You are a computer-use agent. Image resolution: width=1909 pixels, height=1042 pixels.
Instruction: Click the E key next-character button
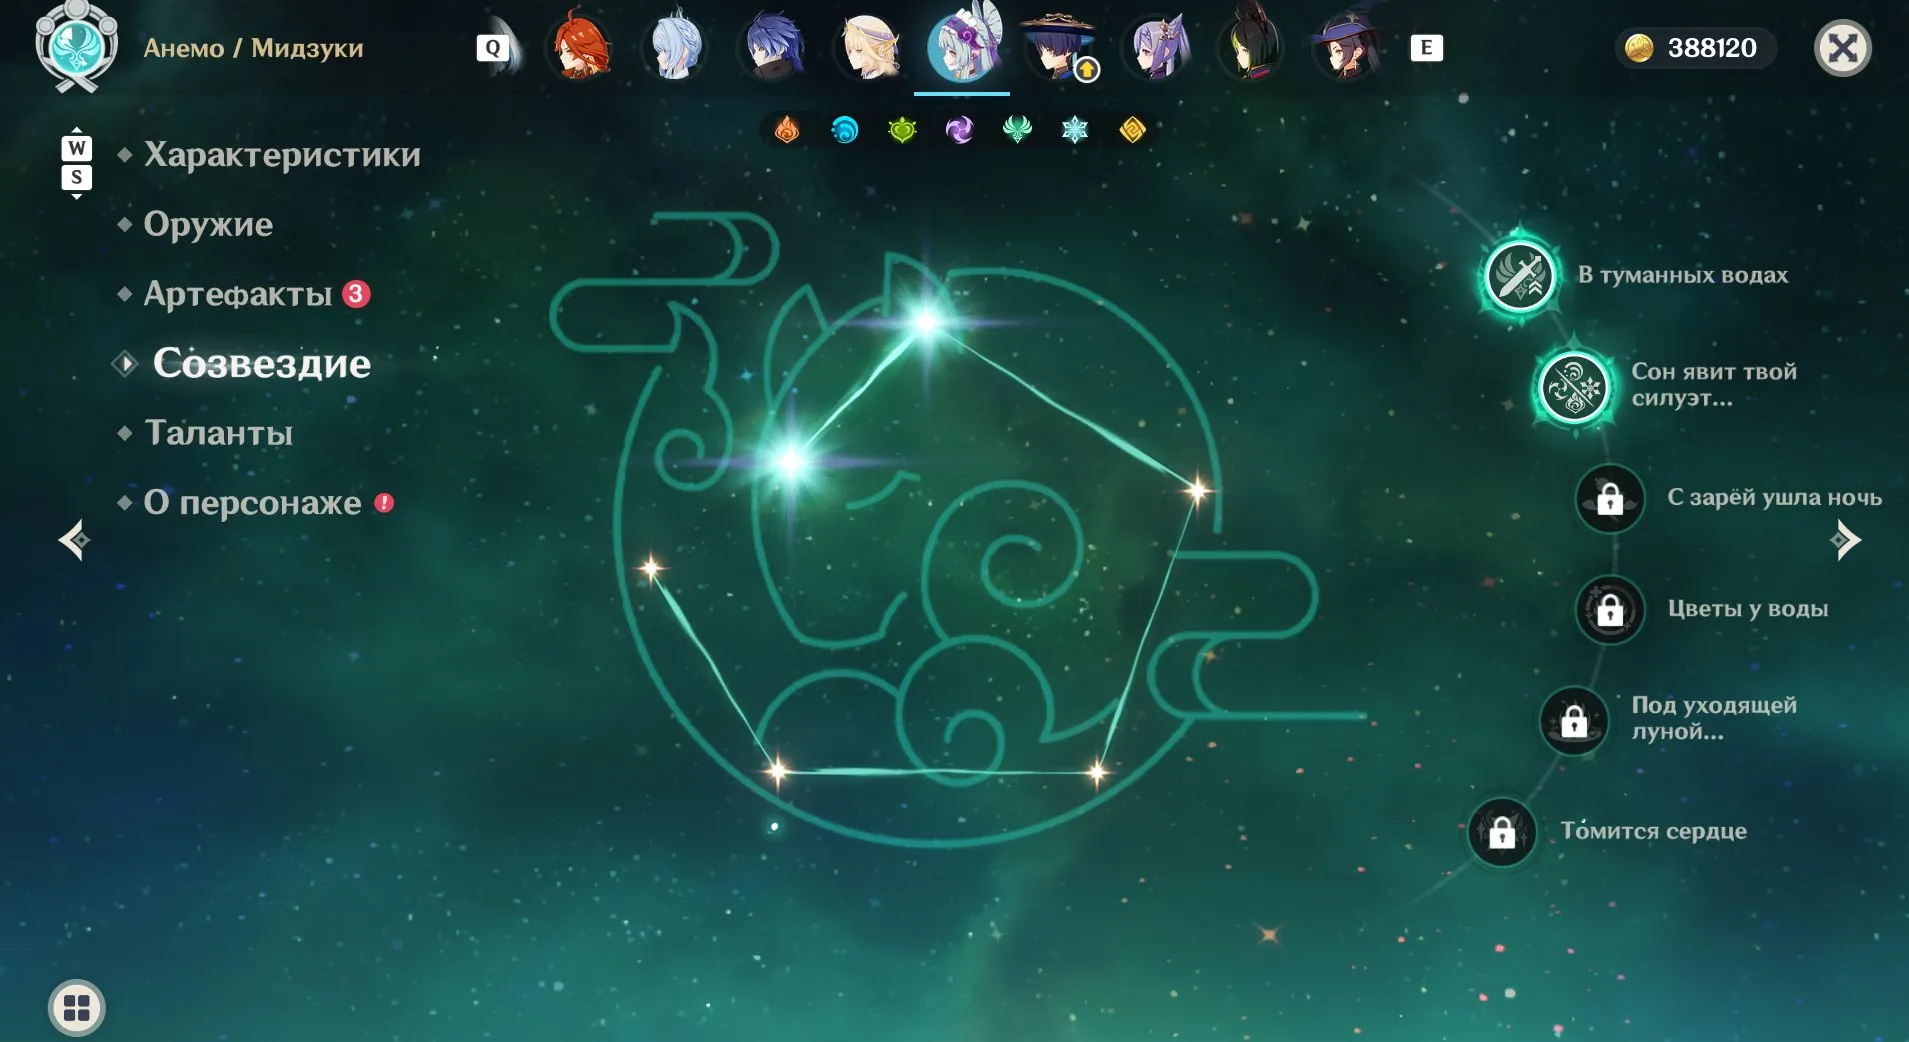1426,47
